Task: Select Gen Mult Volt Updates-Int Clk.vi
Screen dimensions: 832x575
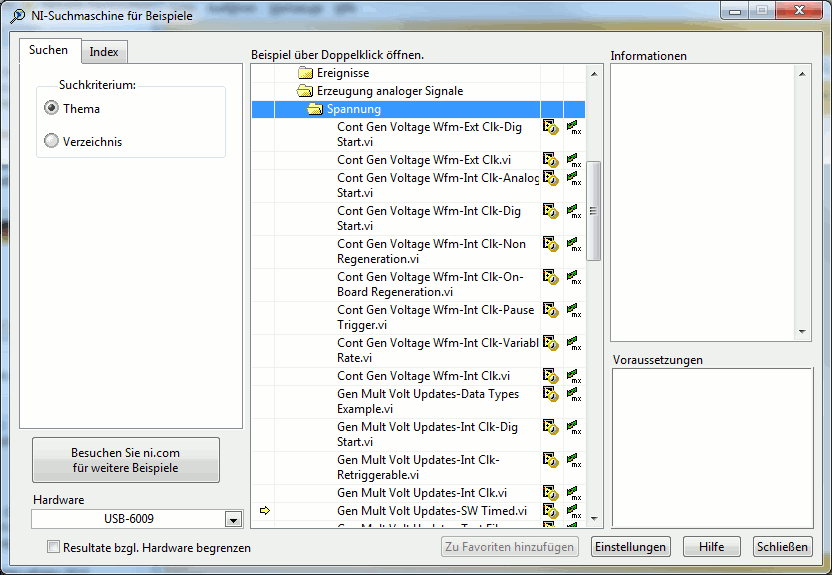Action: click(x=422, y=493)
